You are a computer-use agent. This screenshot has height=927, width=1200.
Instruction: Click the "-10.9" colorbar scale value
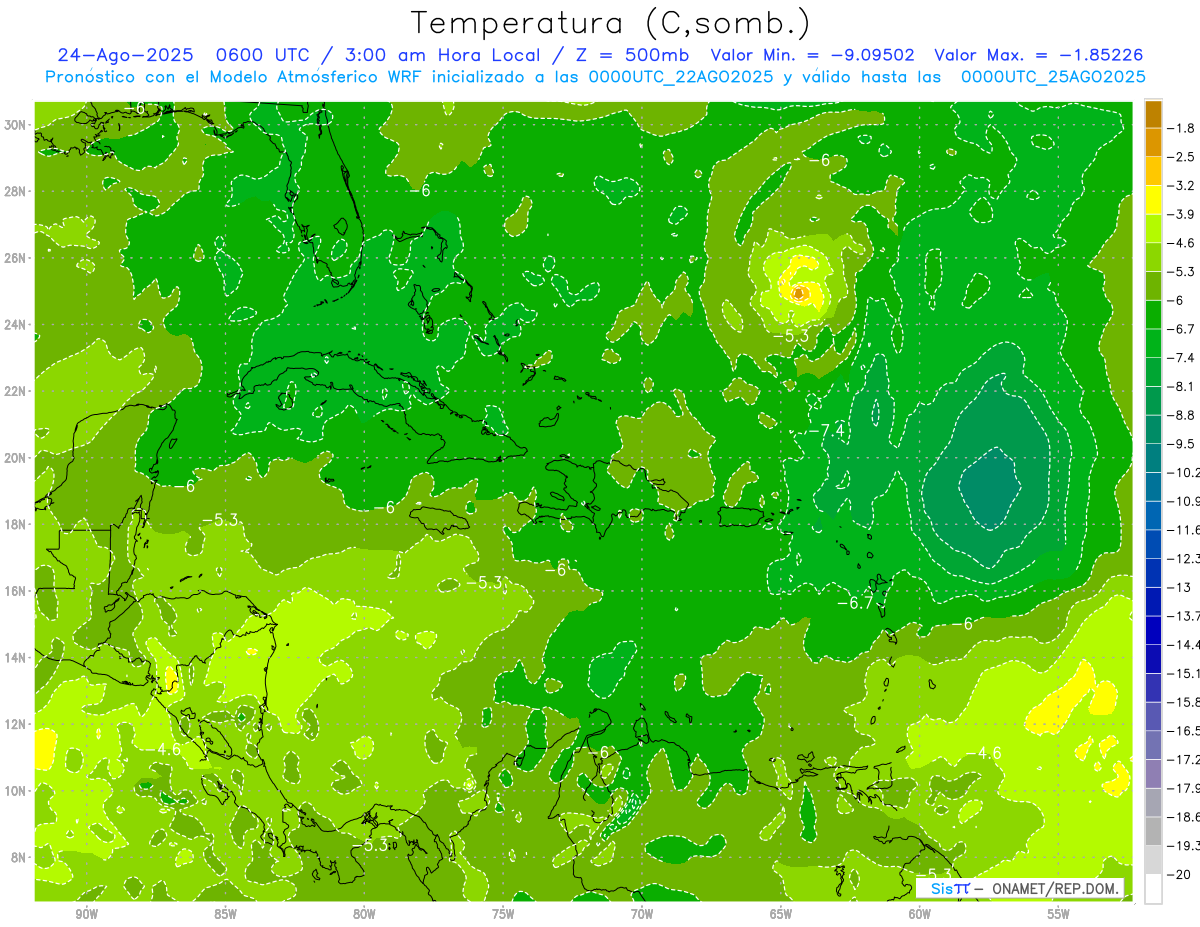pos(1185,501)
